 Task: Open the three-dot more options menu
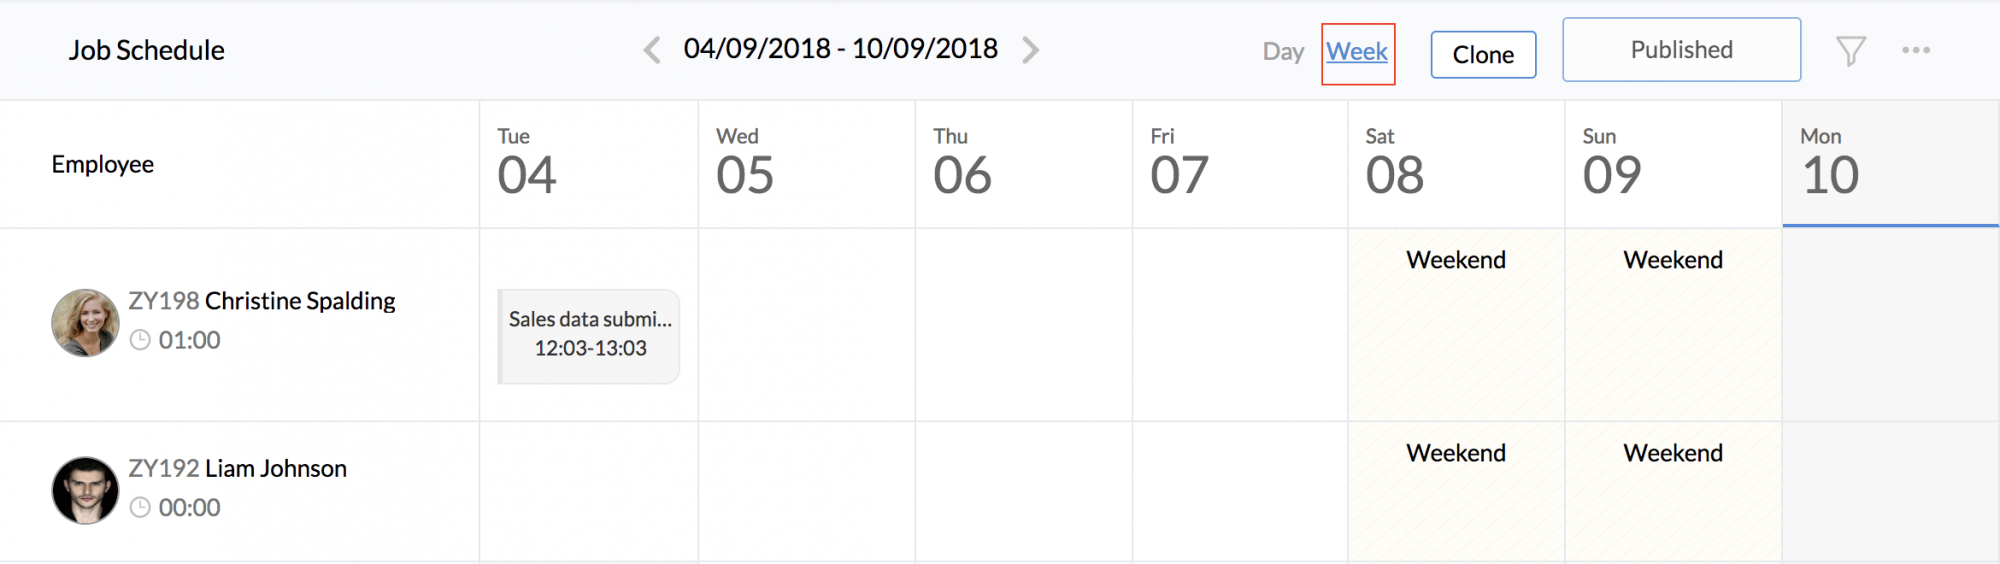[x=1916, y=50]
